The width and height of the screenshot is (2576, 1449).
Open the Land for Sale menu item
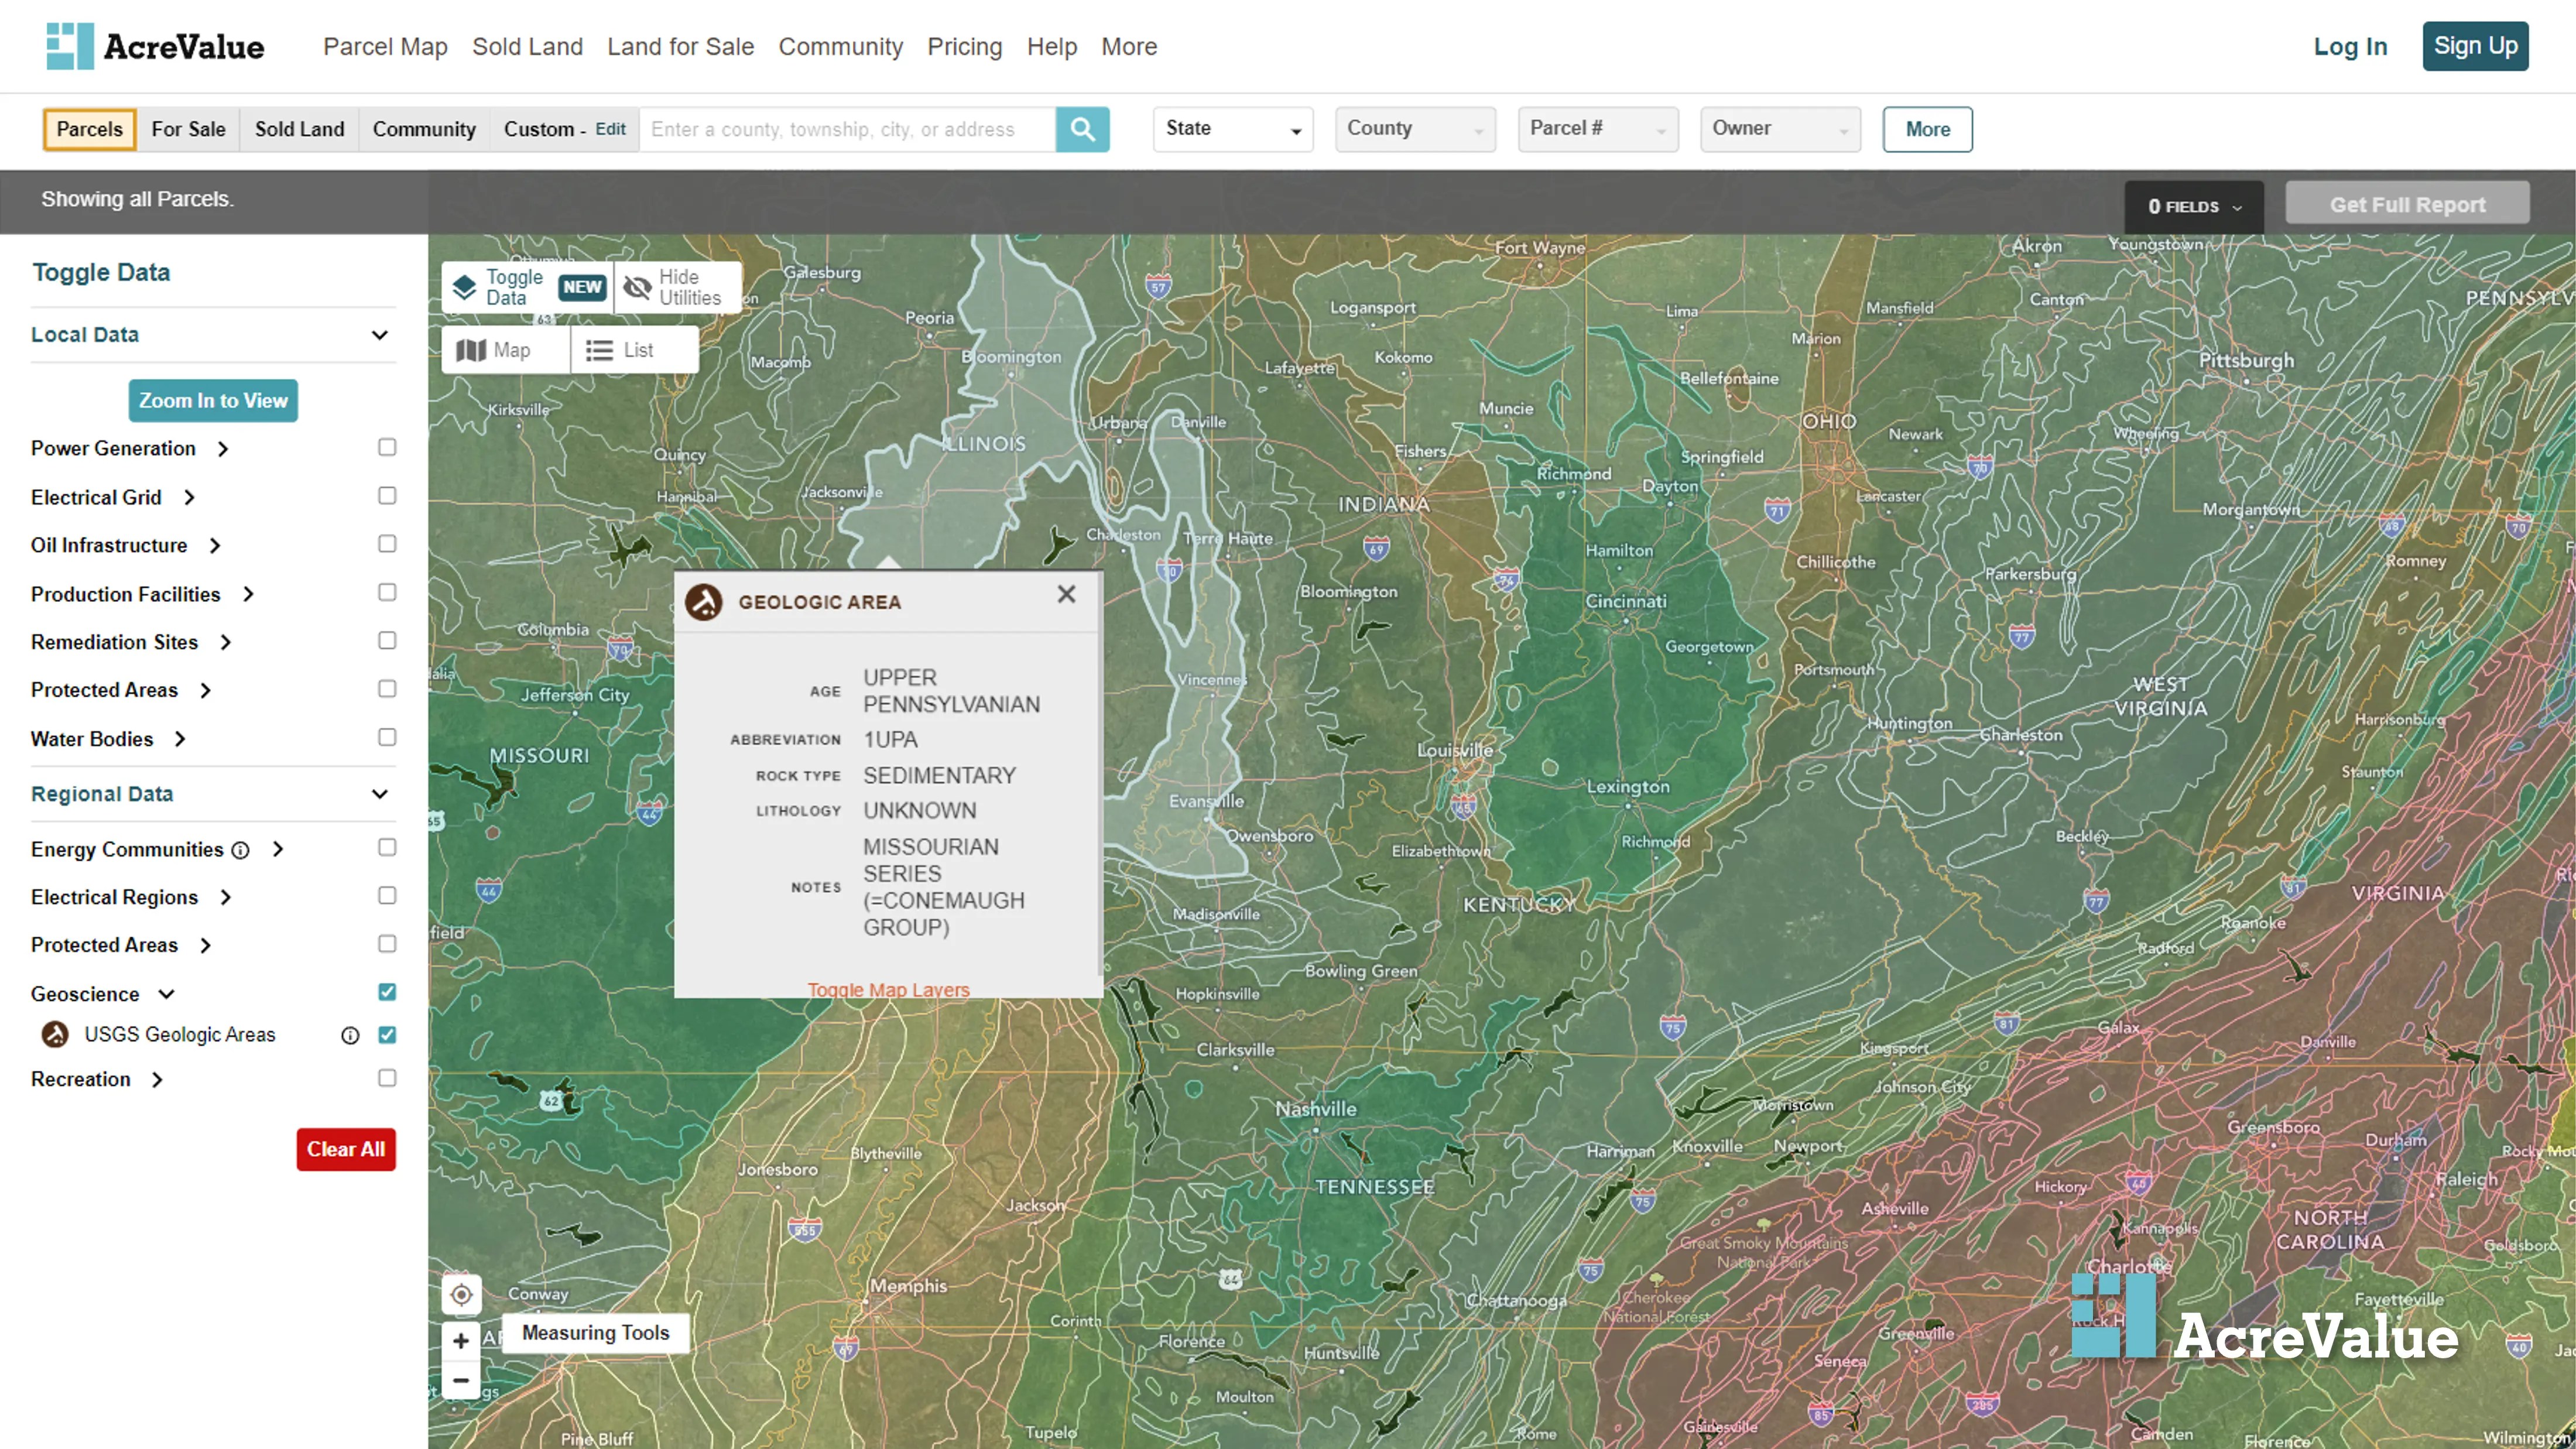[x=680, y=46]
